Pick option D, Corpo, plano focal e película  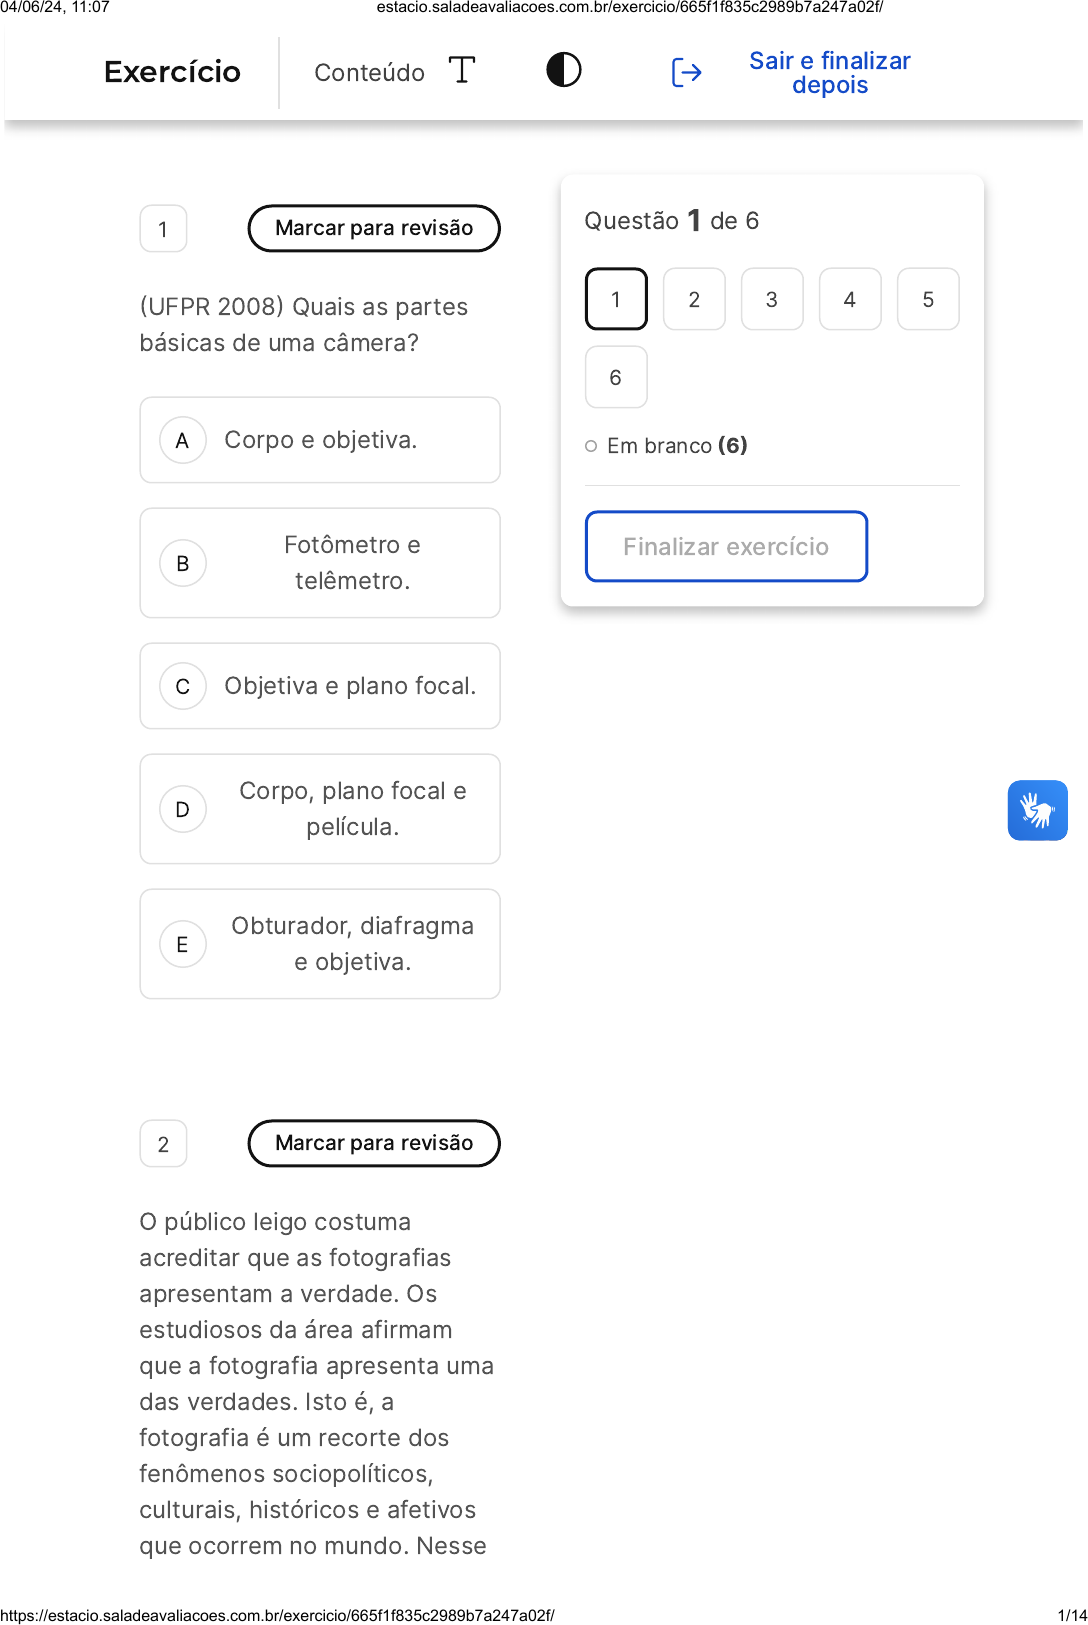click(320, 809)
